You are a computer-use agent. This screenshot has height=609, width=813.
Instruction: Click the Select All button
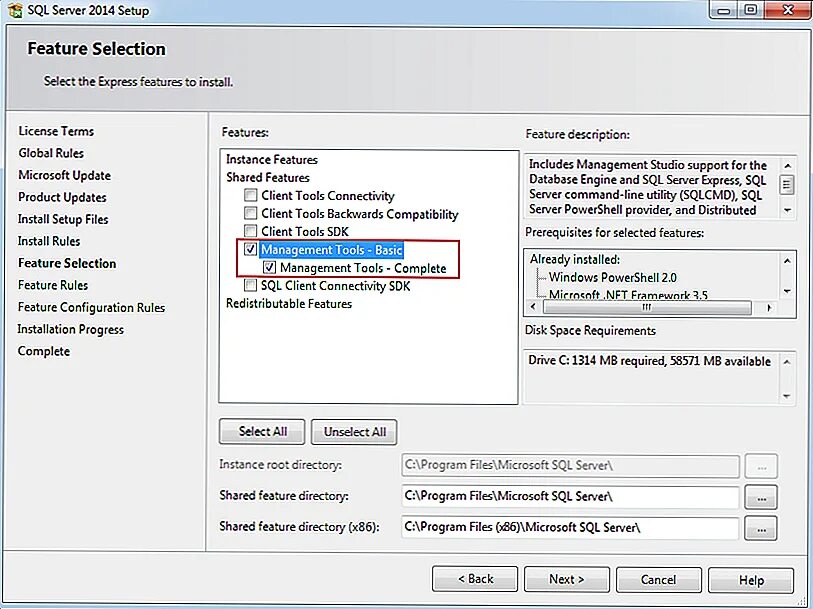[262, 432]
